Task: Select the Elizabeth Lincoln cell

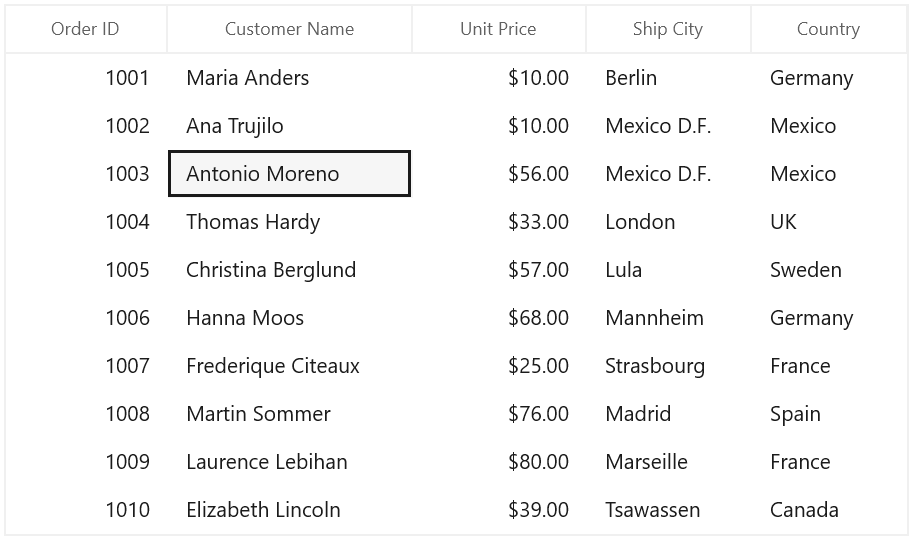Action: [x=289, y=510]
